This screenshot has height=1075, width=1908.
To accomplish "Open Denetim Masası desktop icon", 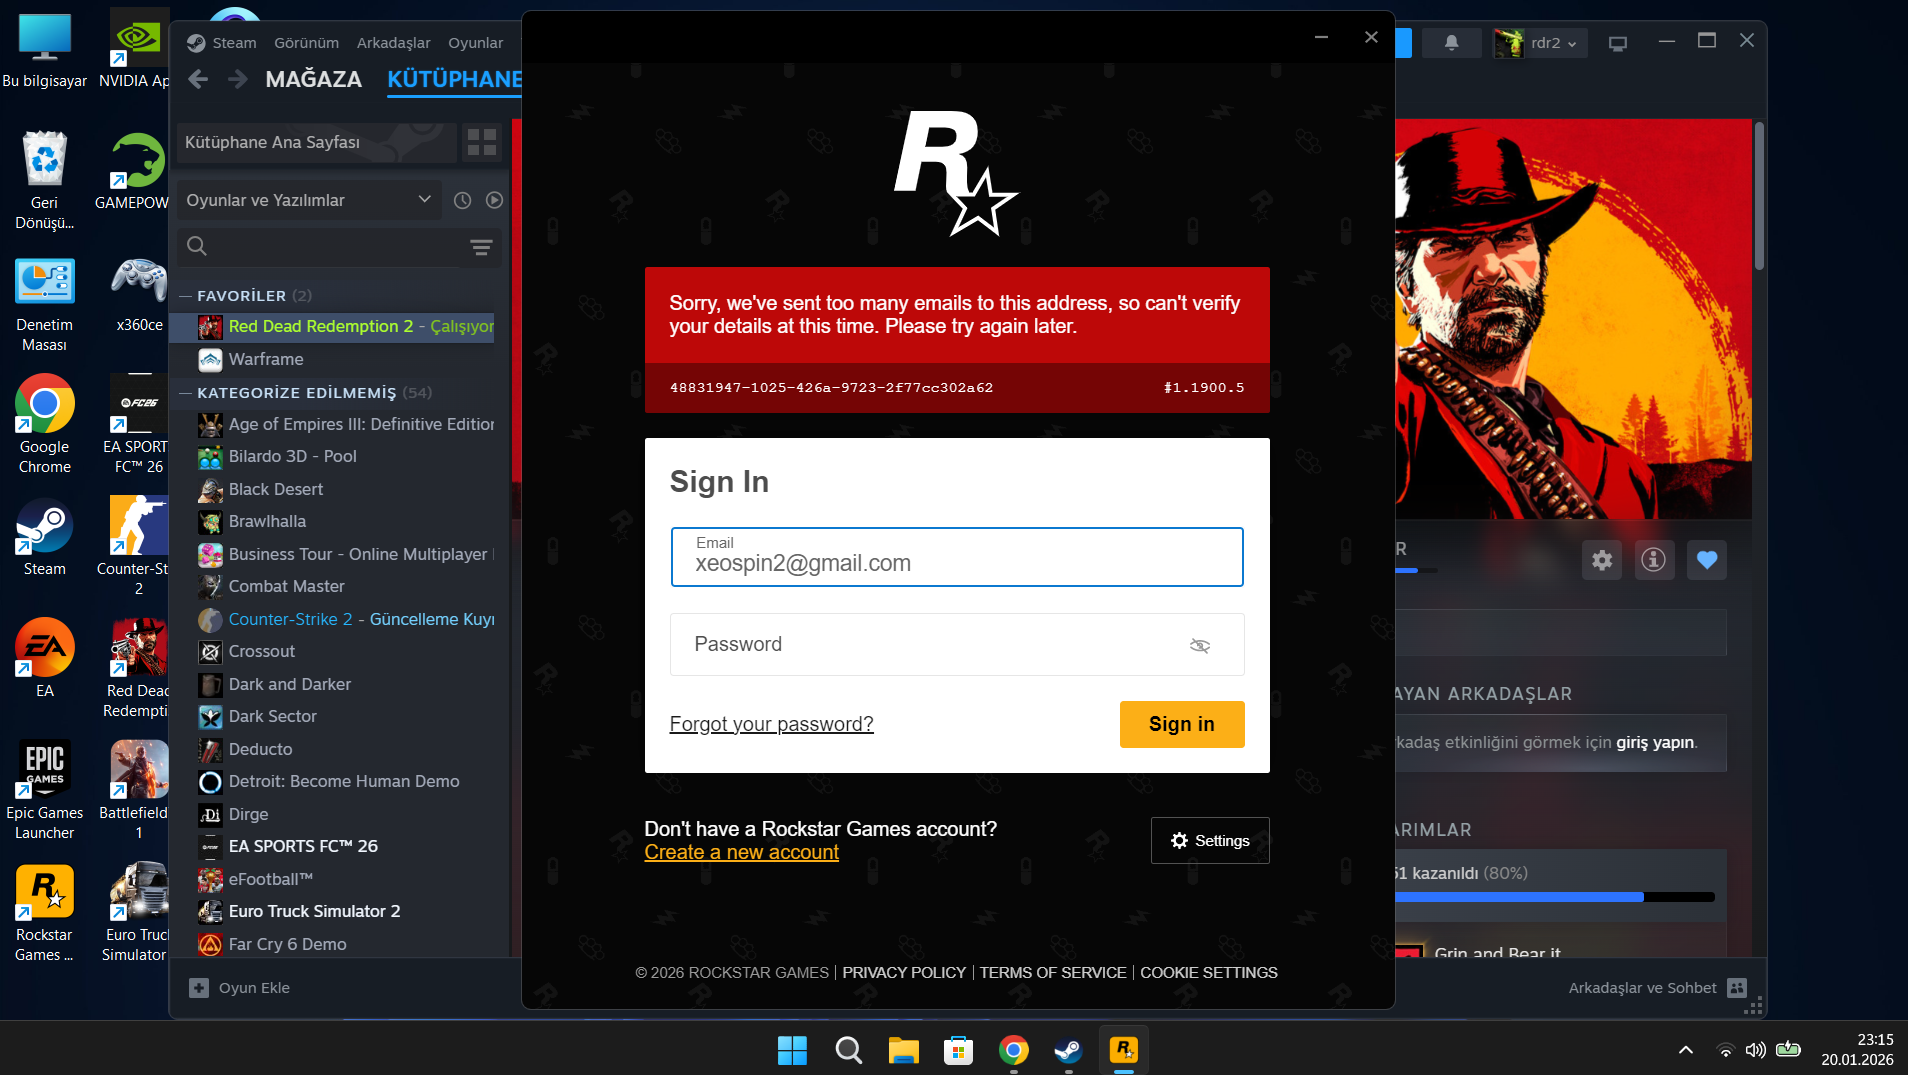I will pyautogui.click(x=45, y=303).
